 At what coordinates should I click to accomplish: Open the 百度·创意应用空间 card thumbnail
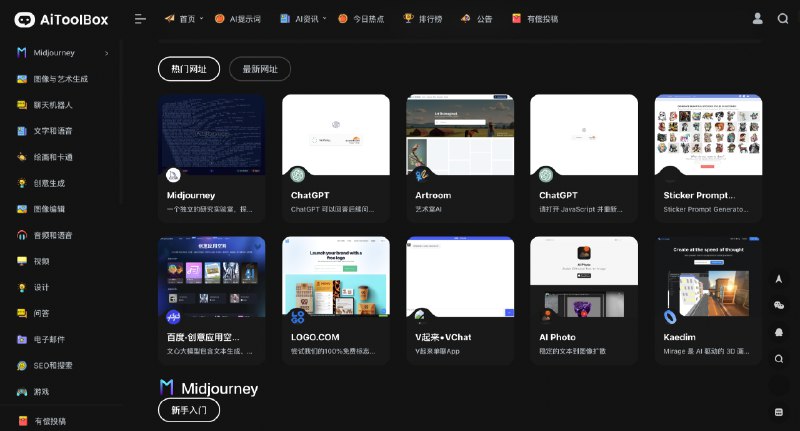click(211, 277)
